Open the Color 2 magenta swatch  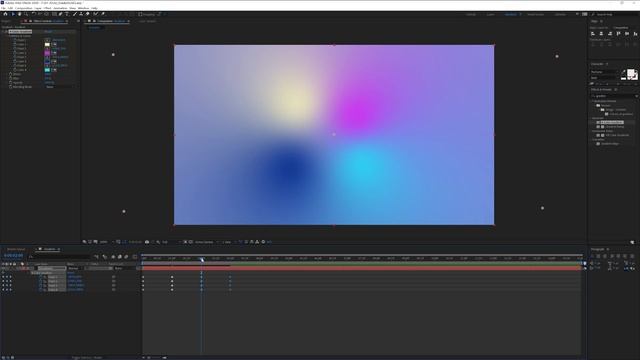(x=47, y=53)
